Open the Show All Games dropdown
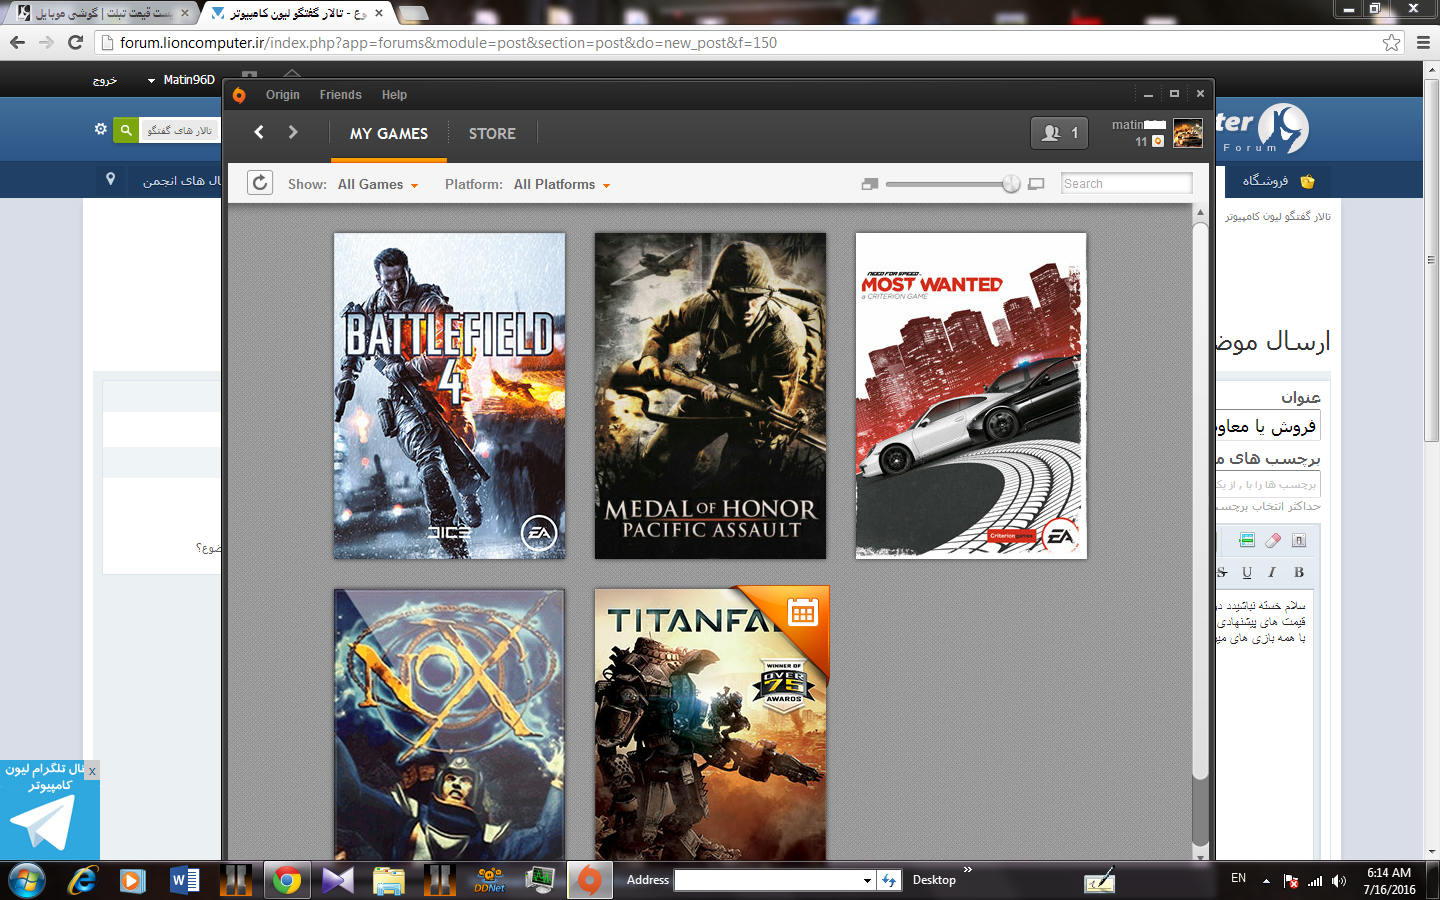This screenshot has height=900, width=1440. (x=378, y=184)
